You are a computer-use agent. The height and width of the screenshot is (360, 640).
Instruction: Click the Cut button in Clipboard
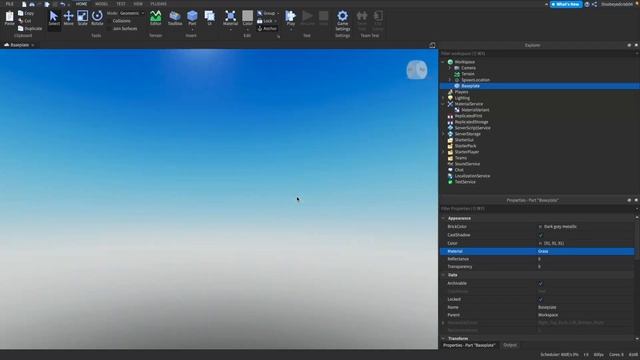click(24, 21)
